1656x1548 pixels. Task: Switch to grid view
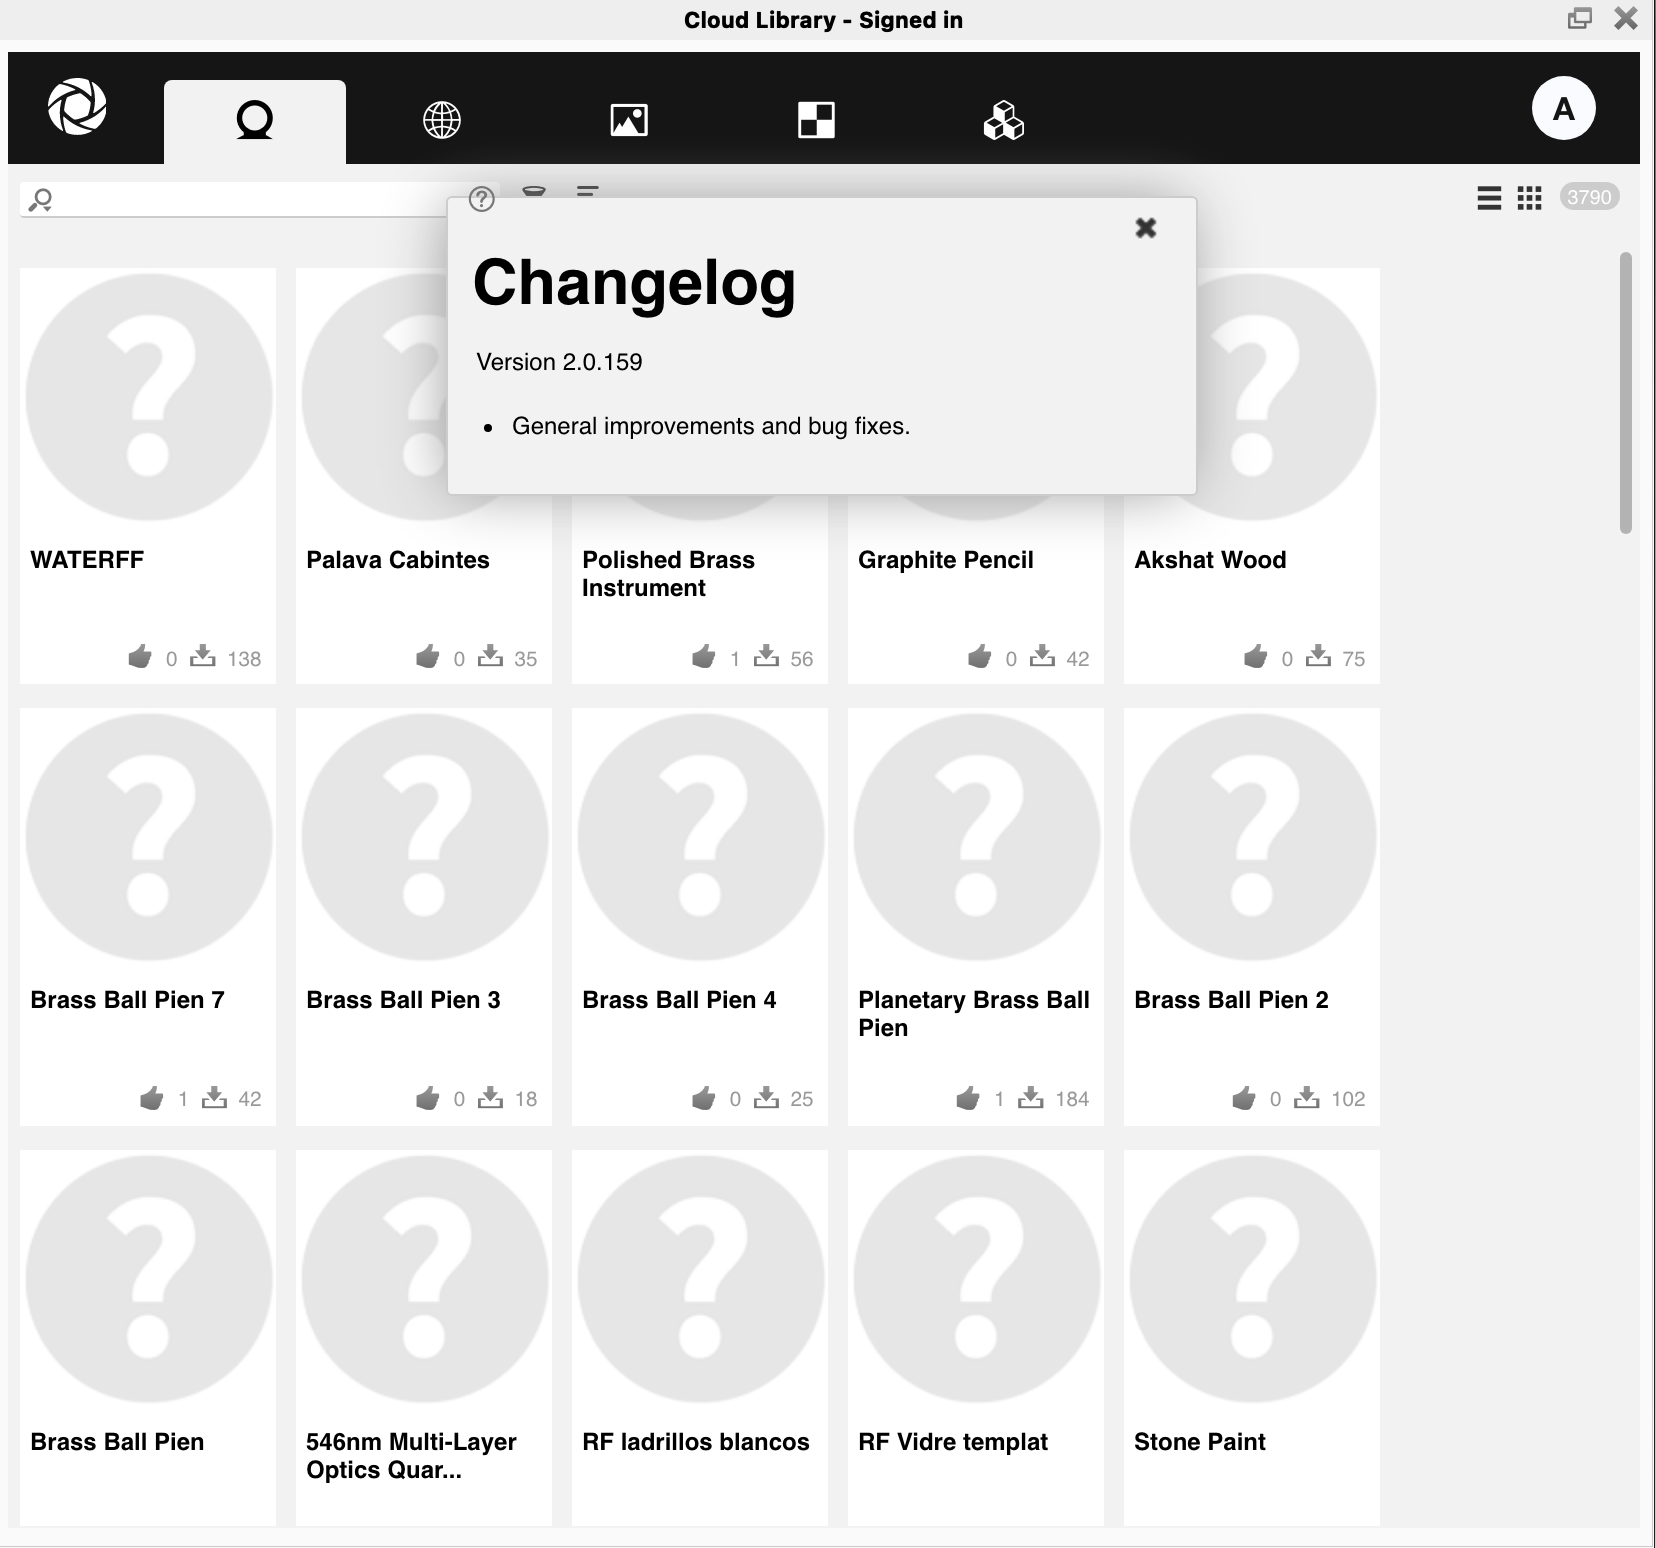coord(1529,198)
